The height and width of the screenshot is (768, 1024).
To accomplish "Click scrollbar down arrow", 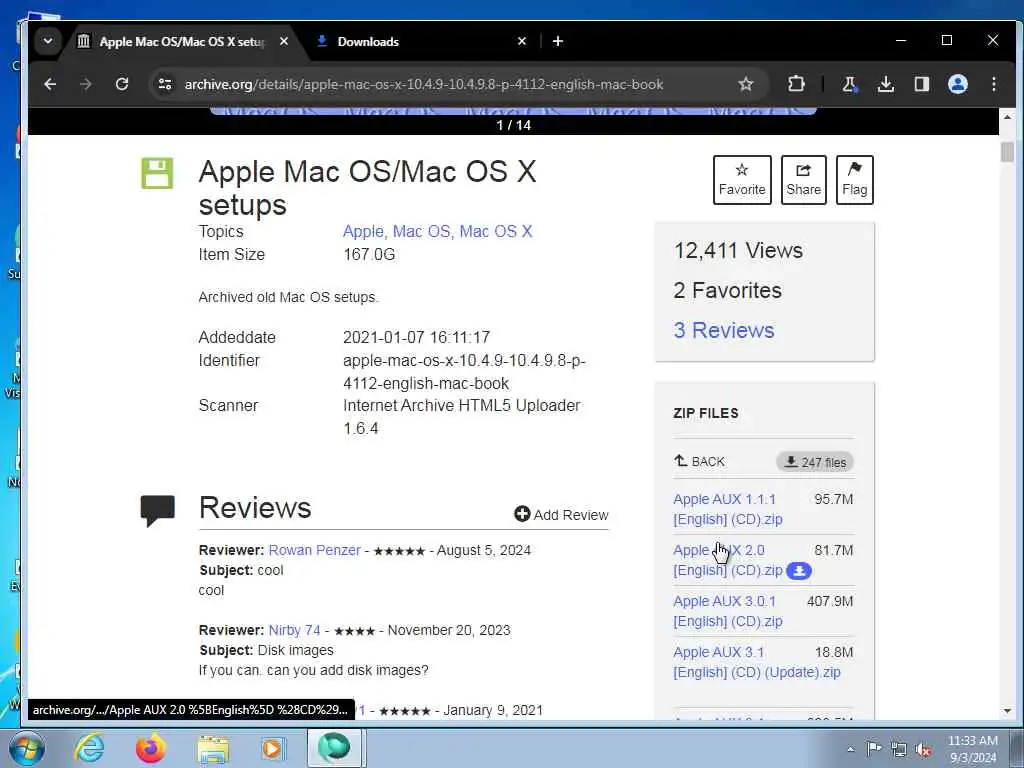I will (x=1007, y=711).
